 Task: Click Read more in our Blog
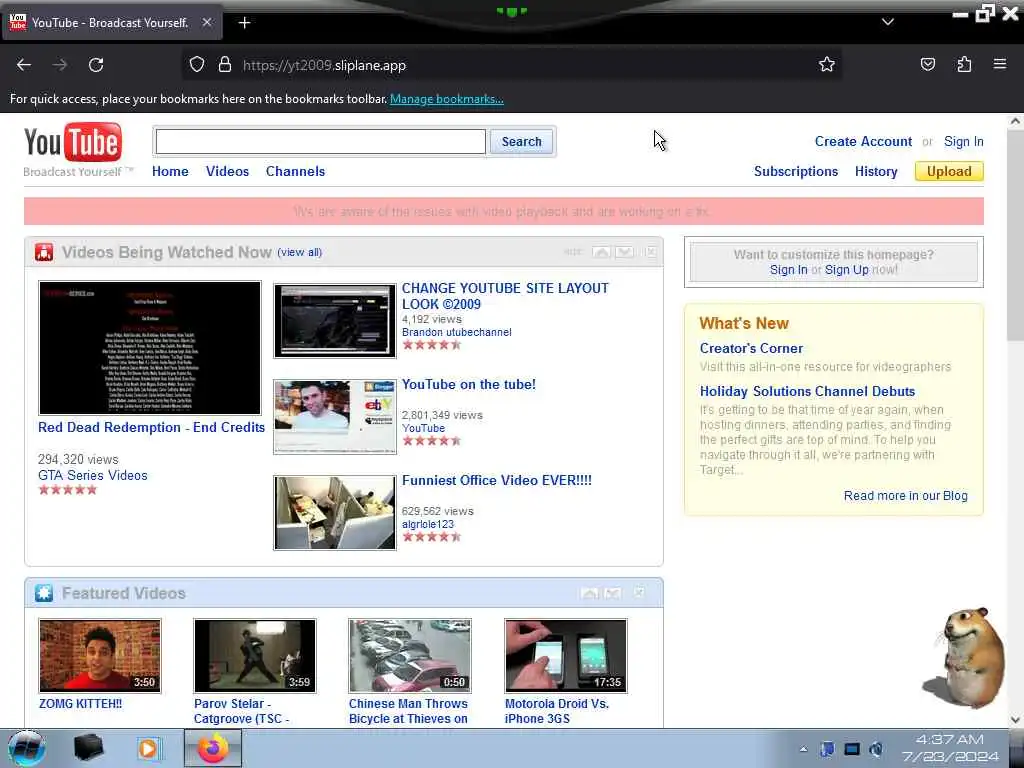click(x=905, y=496)
